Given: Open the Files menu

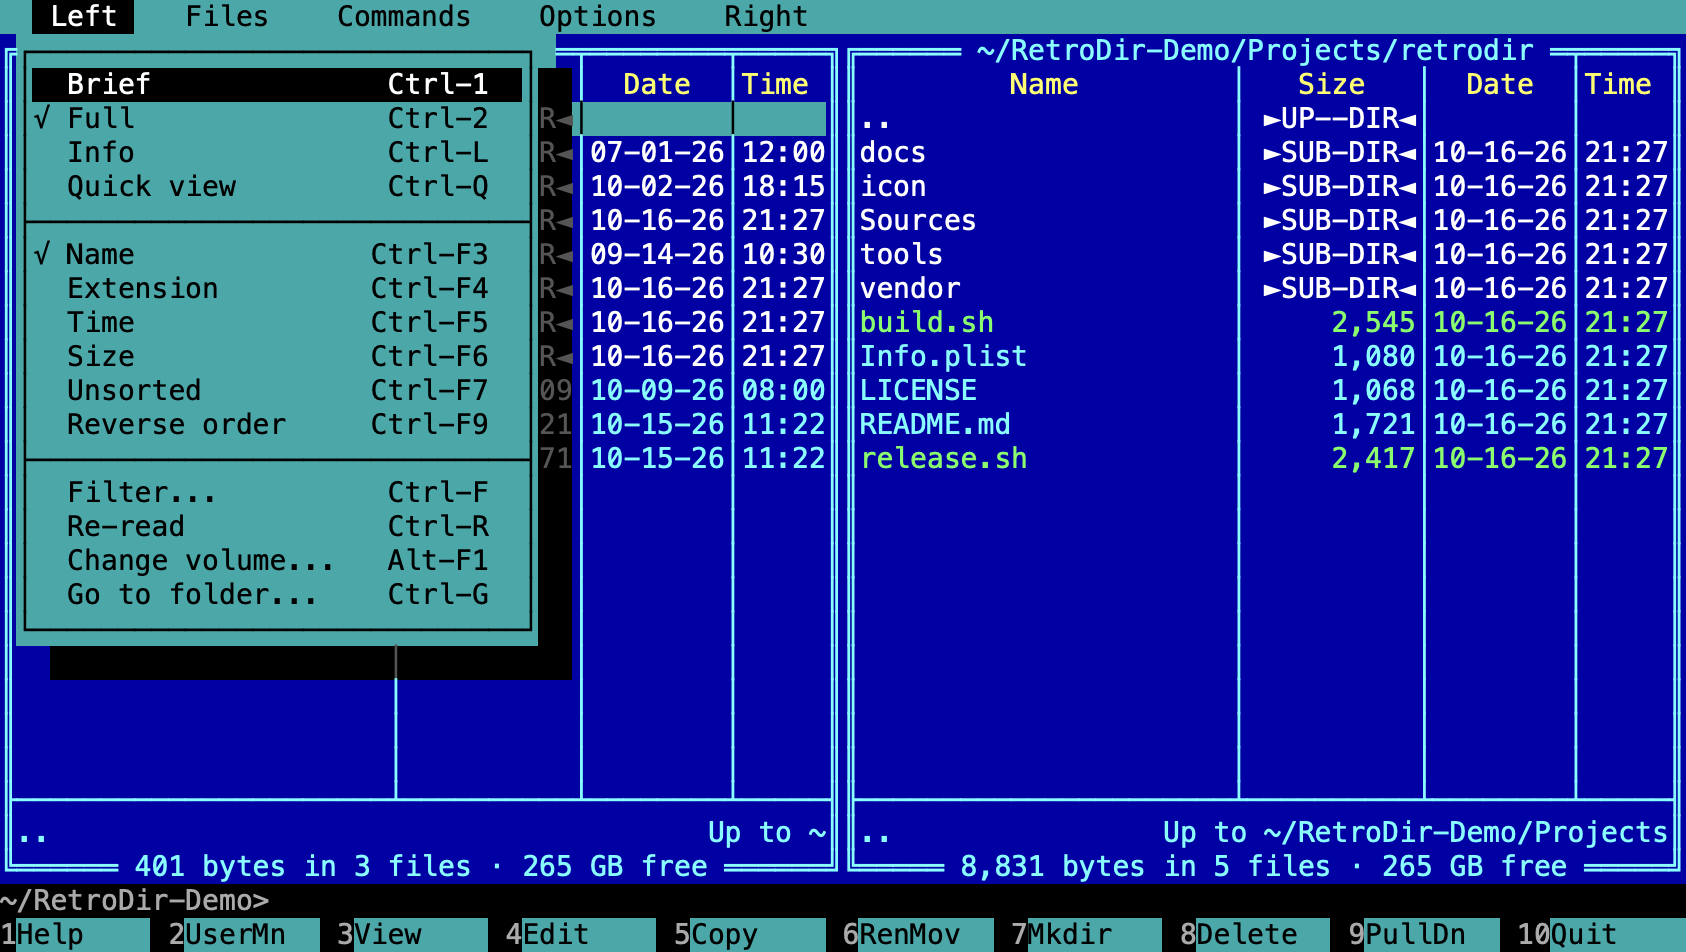Looking at the screenshot, I should [x=227, y=17].
